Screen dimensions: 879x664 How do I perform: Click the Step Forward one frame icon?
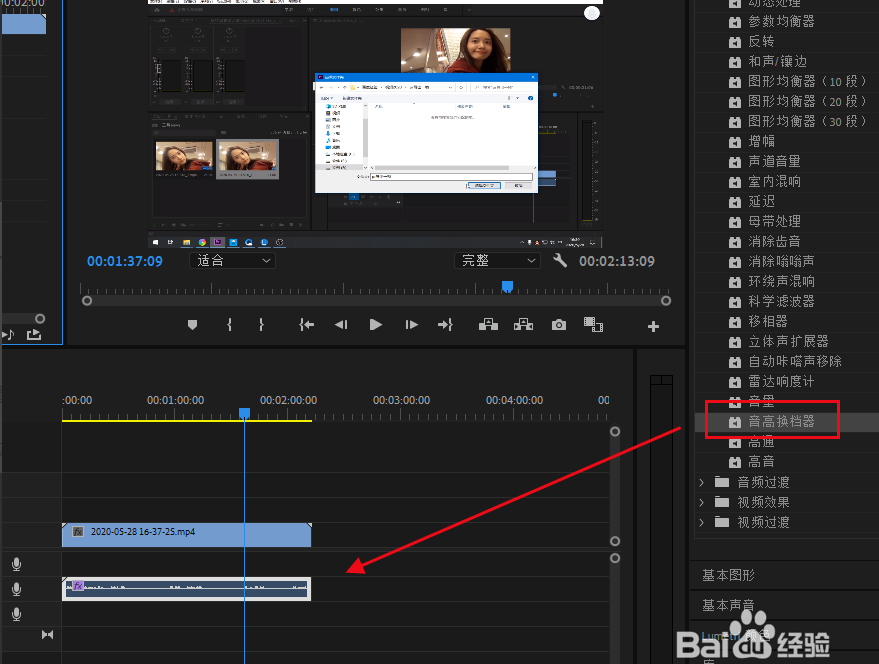[411, 325]
